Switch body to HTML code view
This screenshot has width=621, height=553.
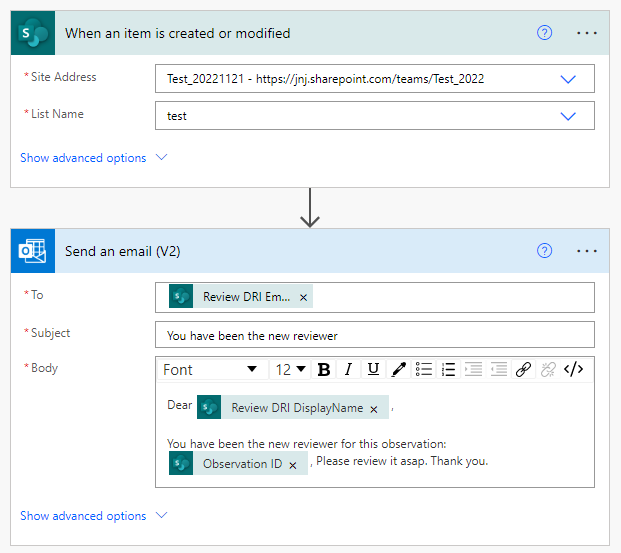pyautogui.click(x=573, y=369)
